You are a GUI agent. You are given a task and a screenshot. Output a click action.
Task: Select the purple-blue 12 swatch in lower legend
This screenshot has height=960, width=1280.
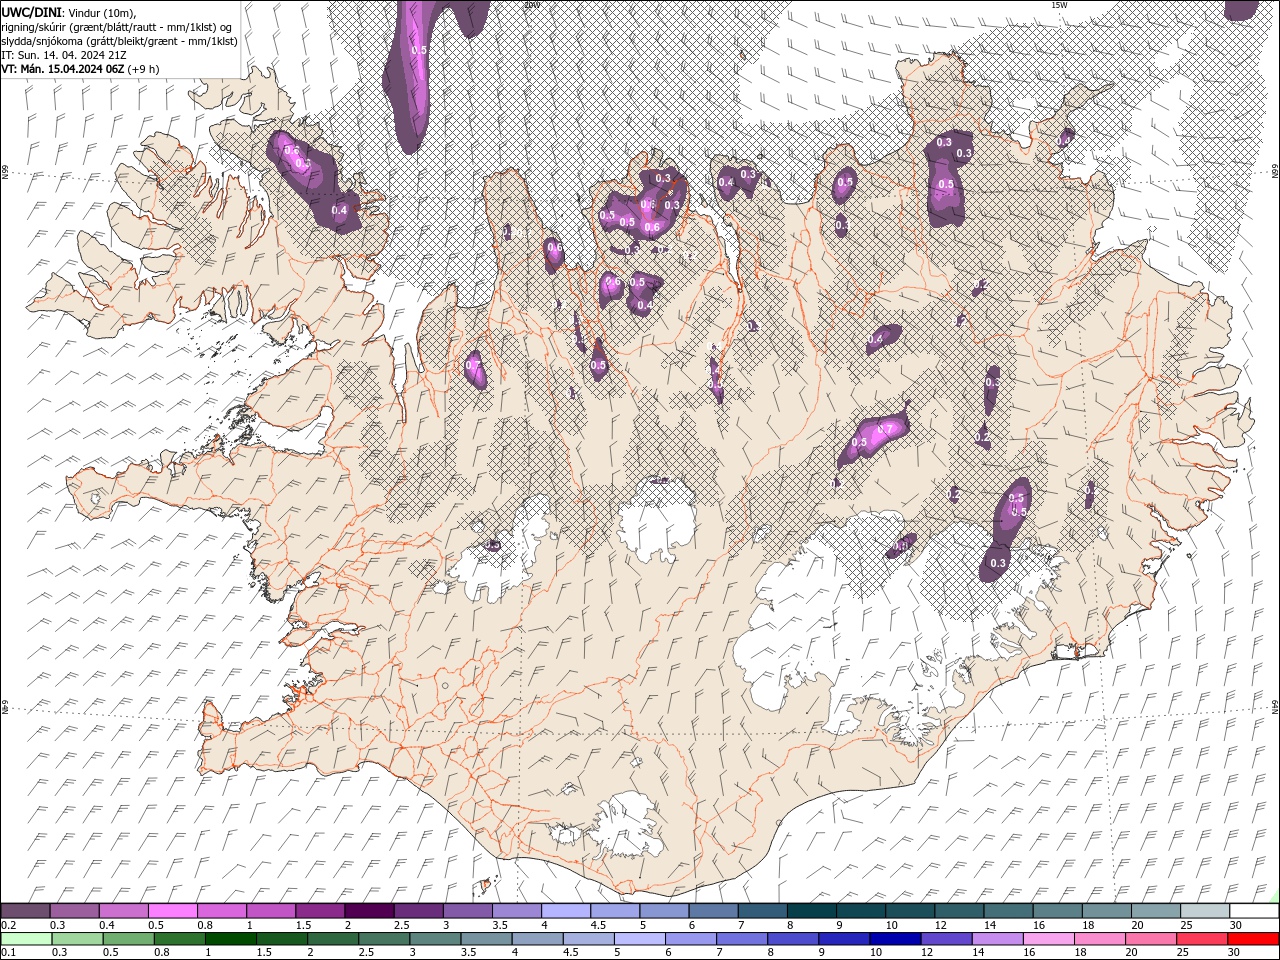click(947, 939)
